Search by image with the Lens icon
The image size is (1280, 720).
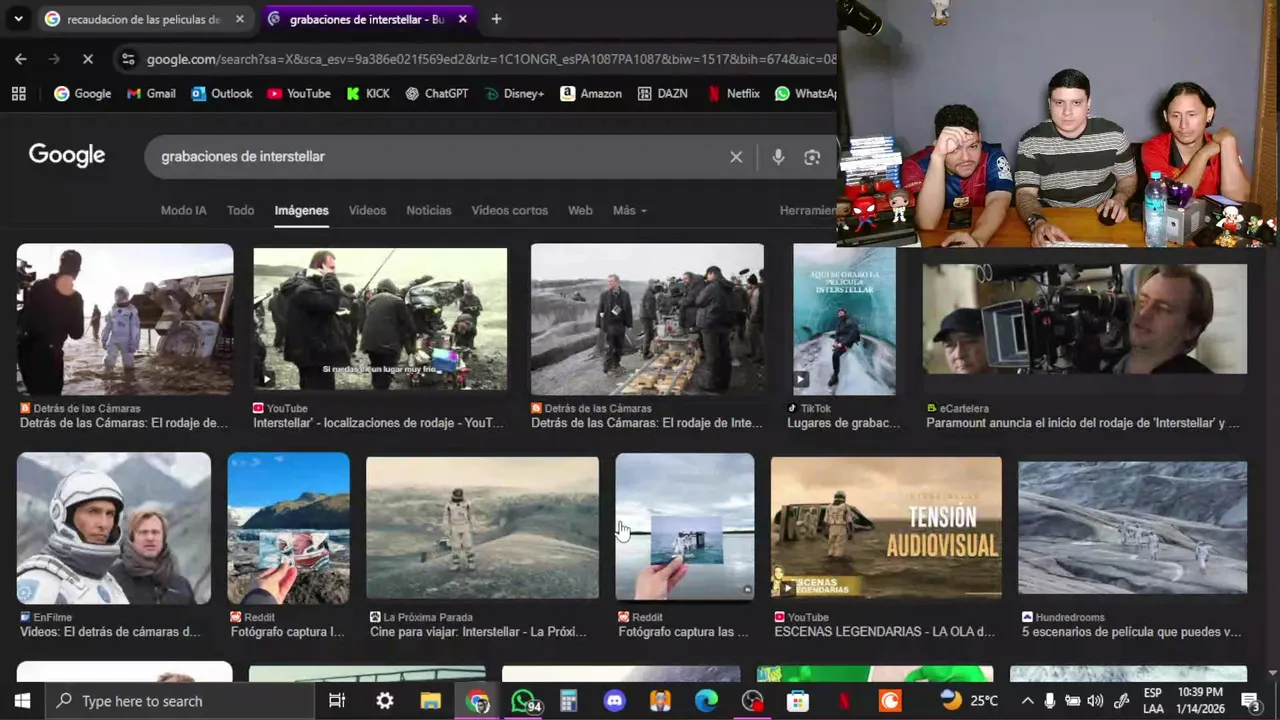pyautogui.click(x=812, y=157)
